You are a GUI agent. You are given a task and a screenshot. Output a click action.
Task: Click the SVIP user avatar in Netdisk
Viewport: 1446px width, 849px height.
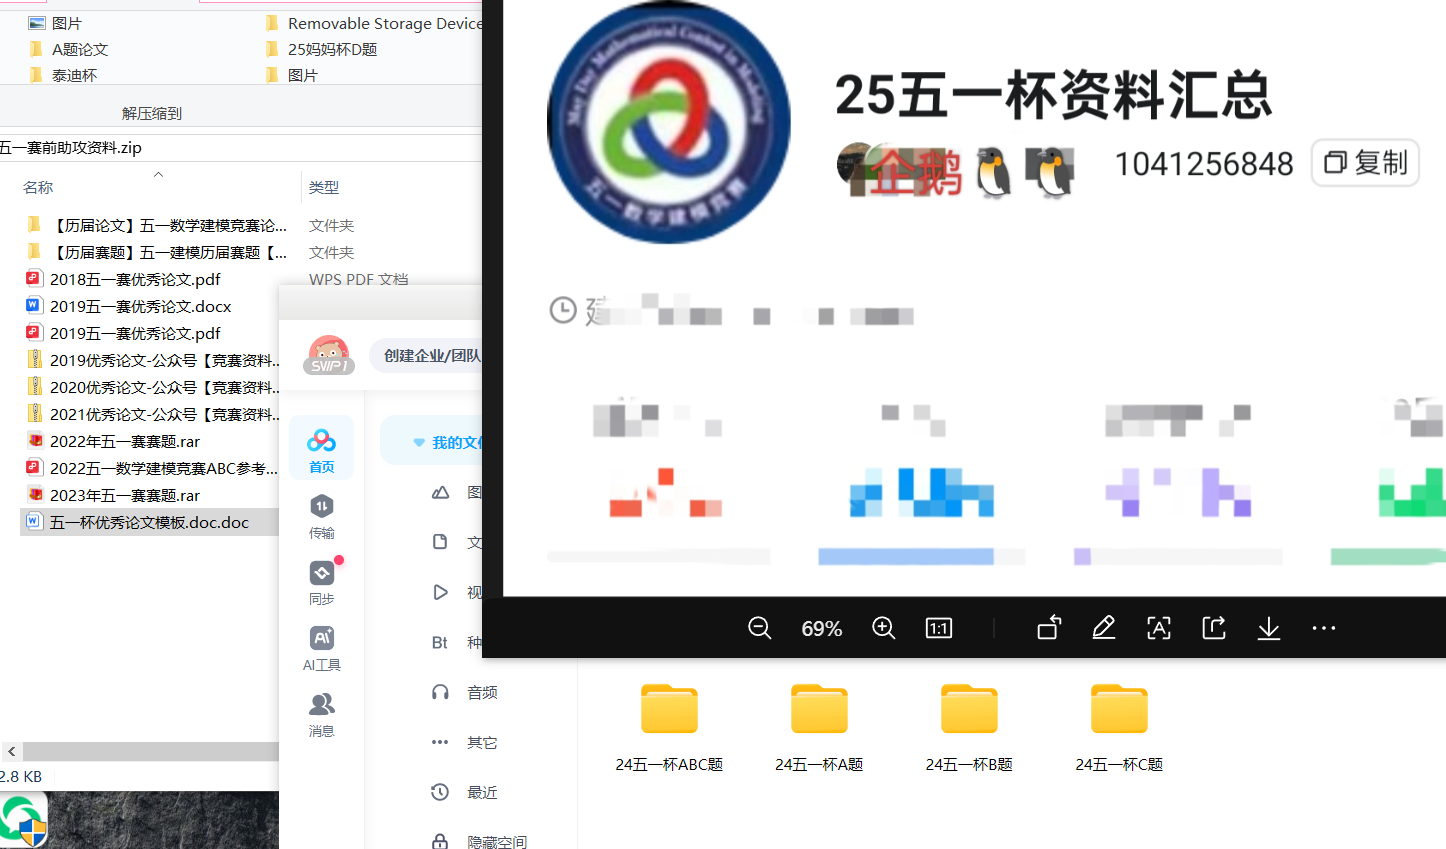click(329, 355)
